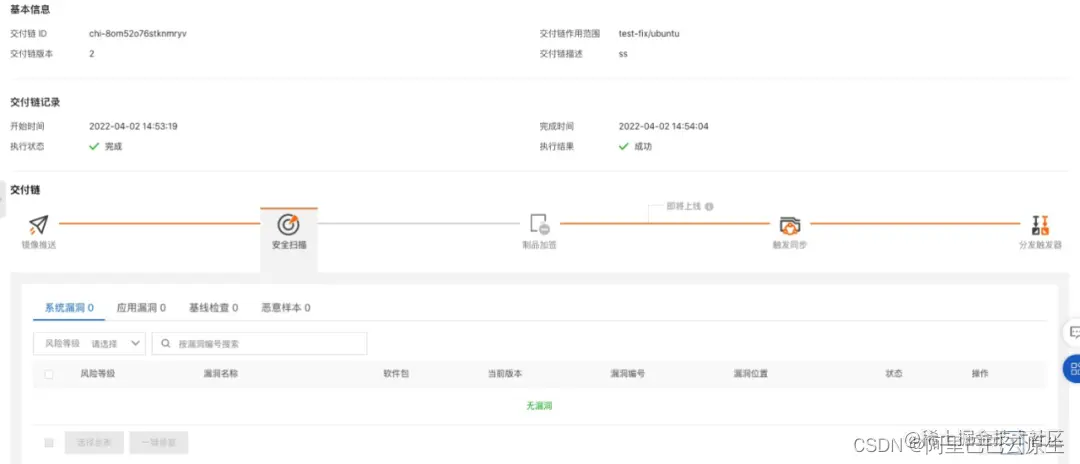Viewport: 1080px width, 464px height.
Task: Click the scope value test-fix/ubuntu
Action: click(x=650, y=33)
